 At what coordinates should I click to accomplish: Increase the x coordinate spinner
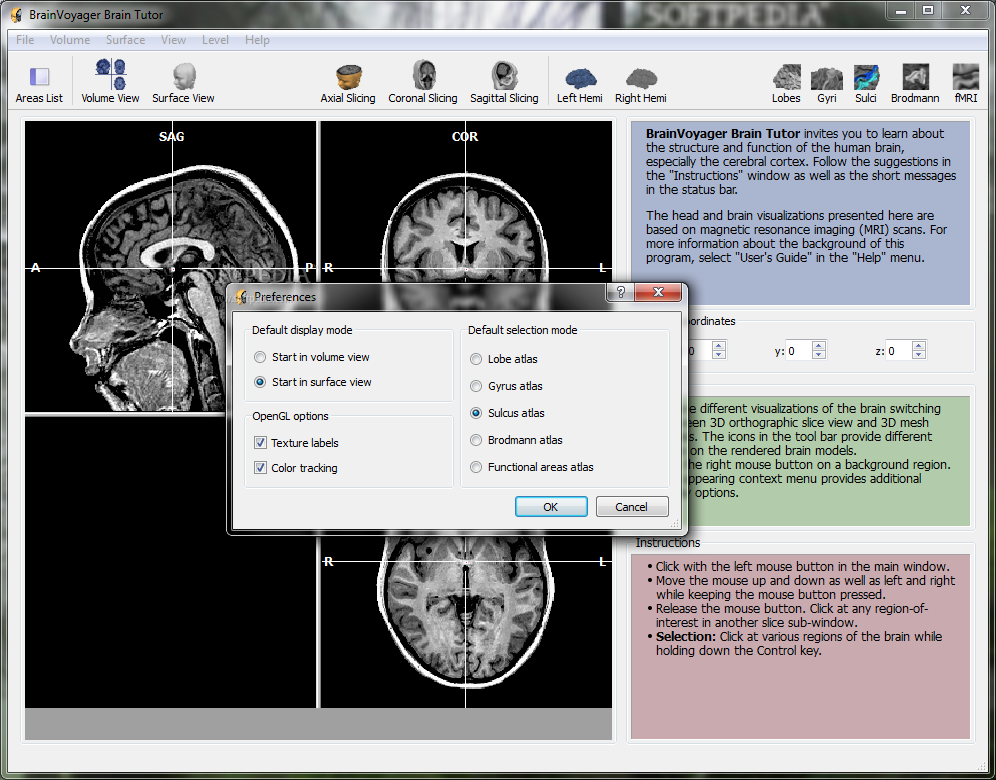(x=718, y=346)
